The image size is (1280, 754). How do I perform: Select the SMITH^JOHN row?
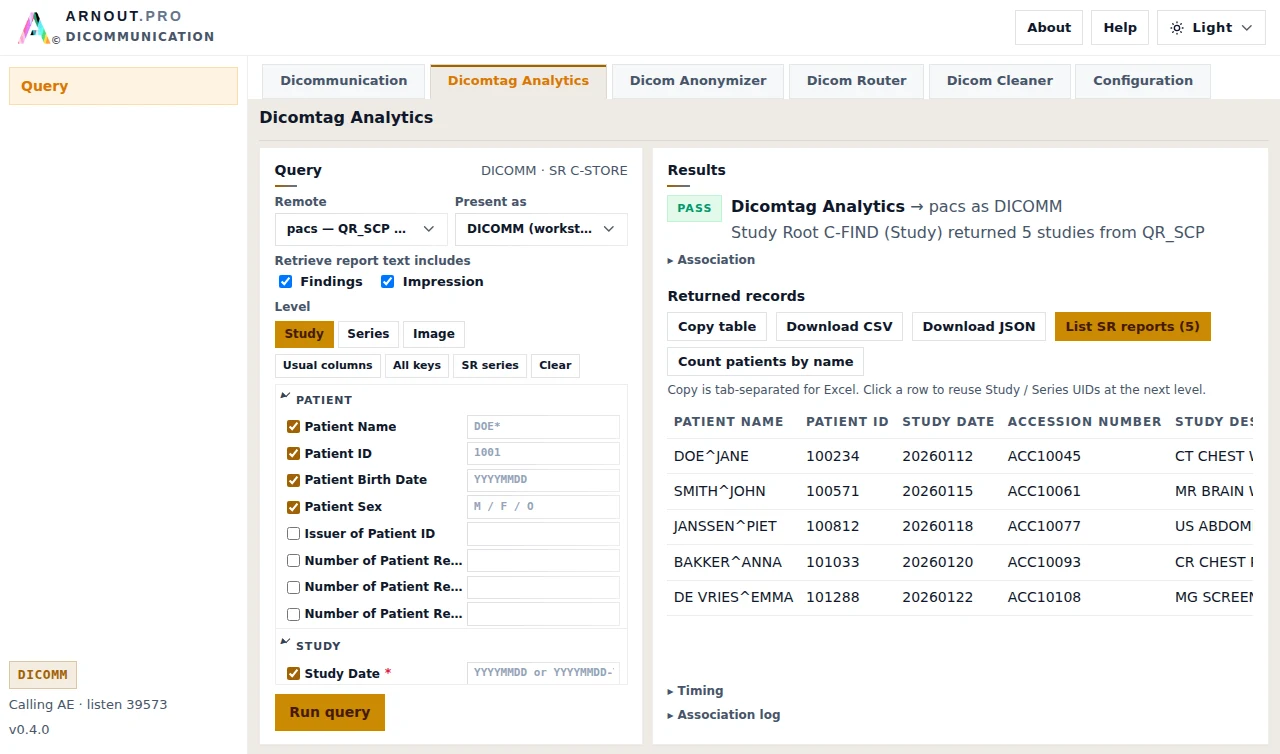(960, 491)
